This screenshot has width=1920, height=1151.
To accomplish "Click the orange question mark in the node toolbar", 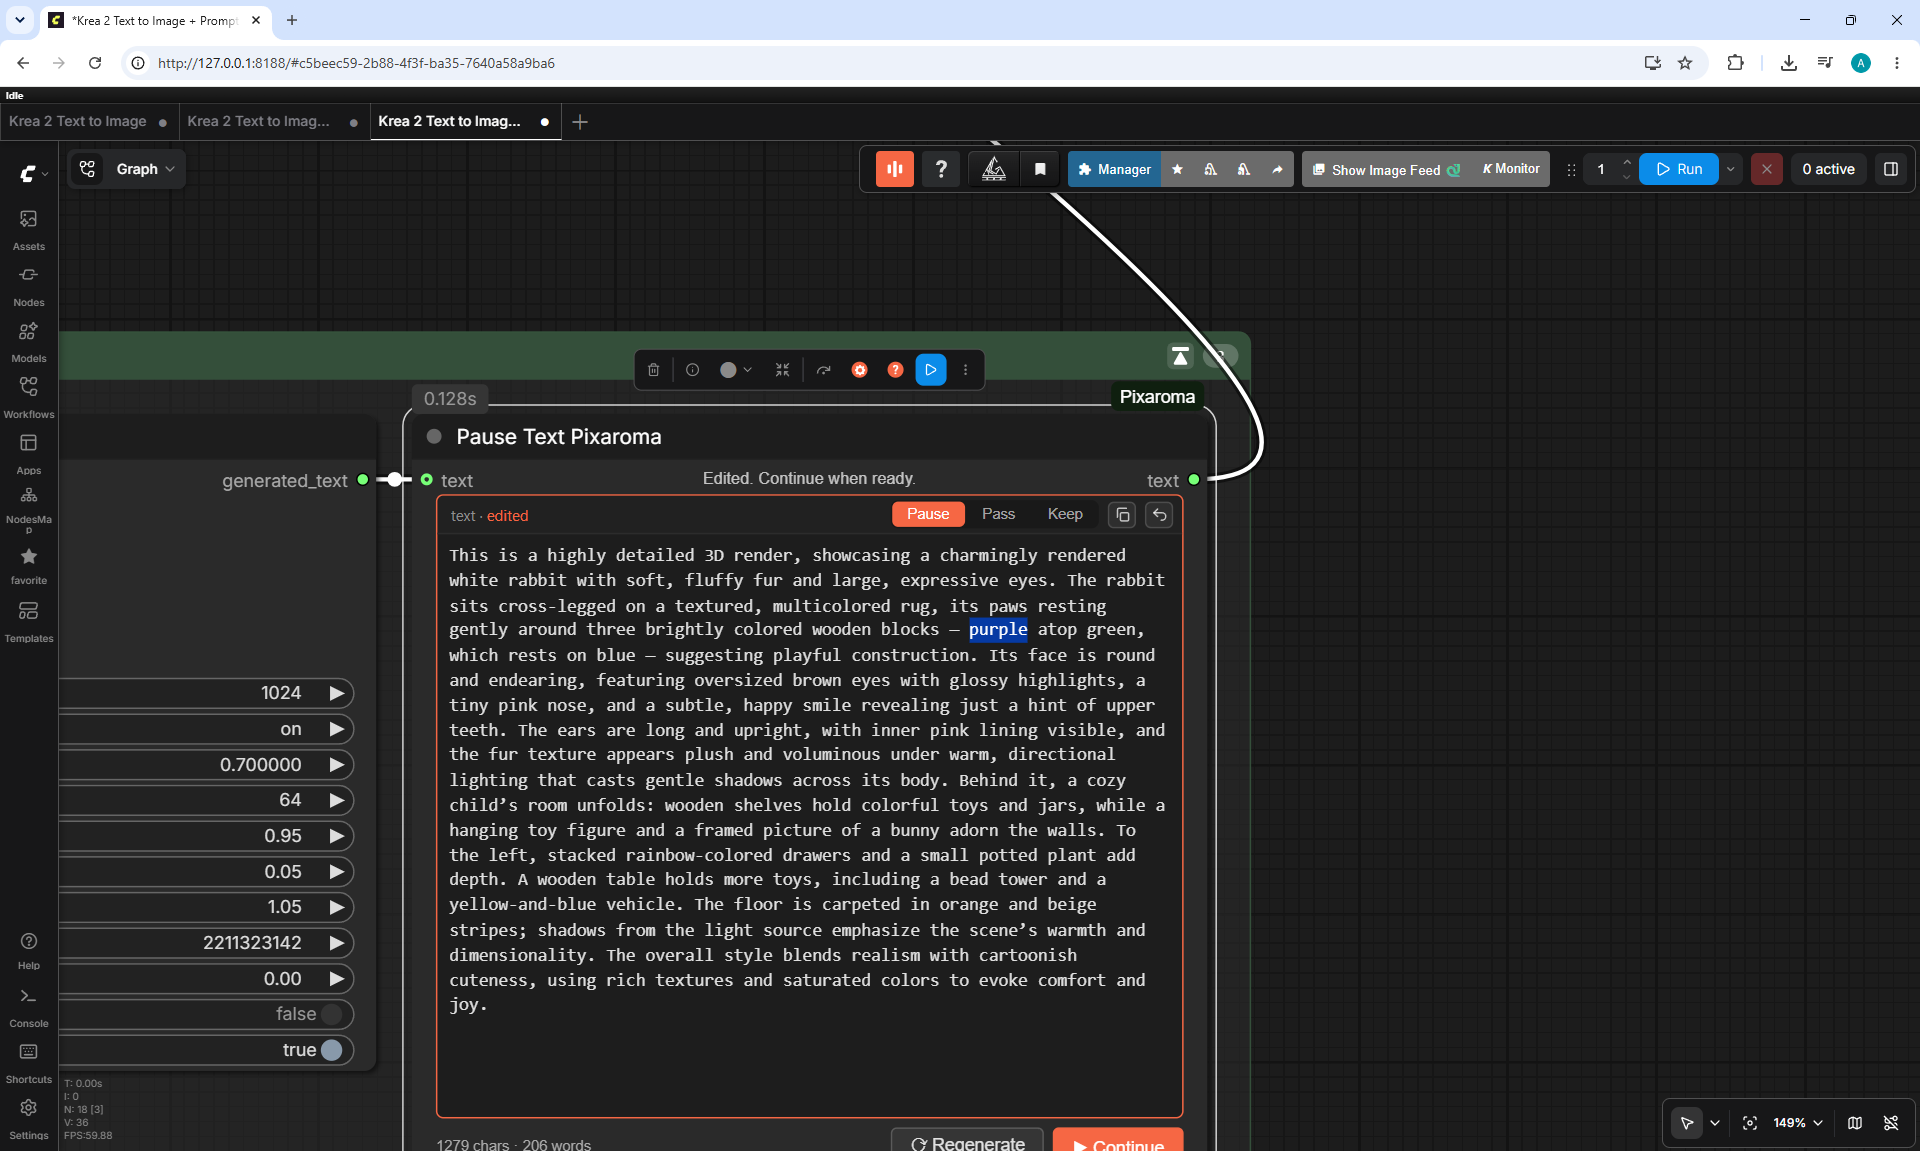I will 895,370.
